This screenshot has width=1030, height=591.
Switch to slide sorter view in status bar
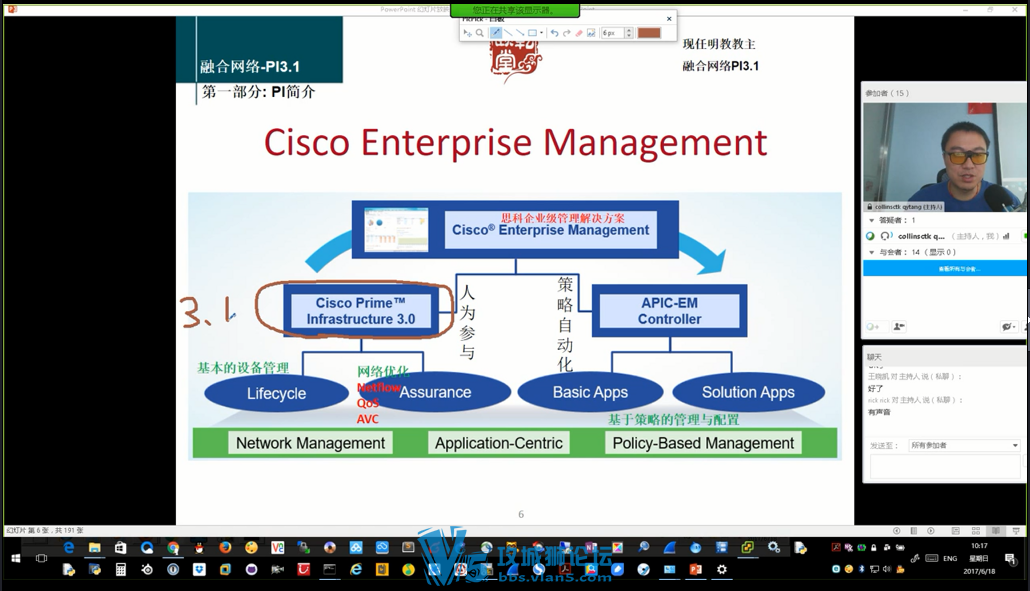(975, 531)
